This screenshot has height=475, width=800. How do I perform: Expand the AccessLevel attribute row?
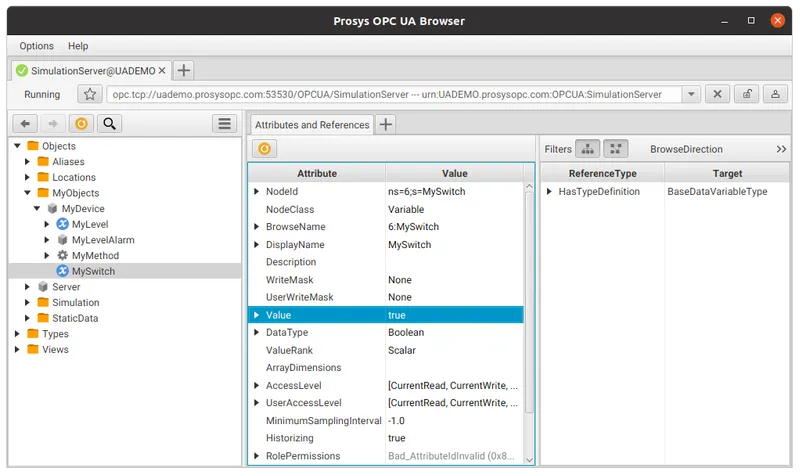coord(257,385)
